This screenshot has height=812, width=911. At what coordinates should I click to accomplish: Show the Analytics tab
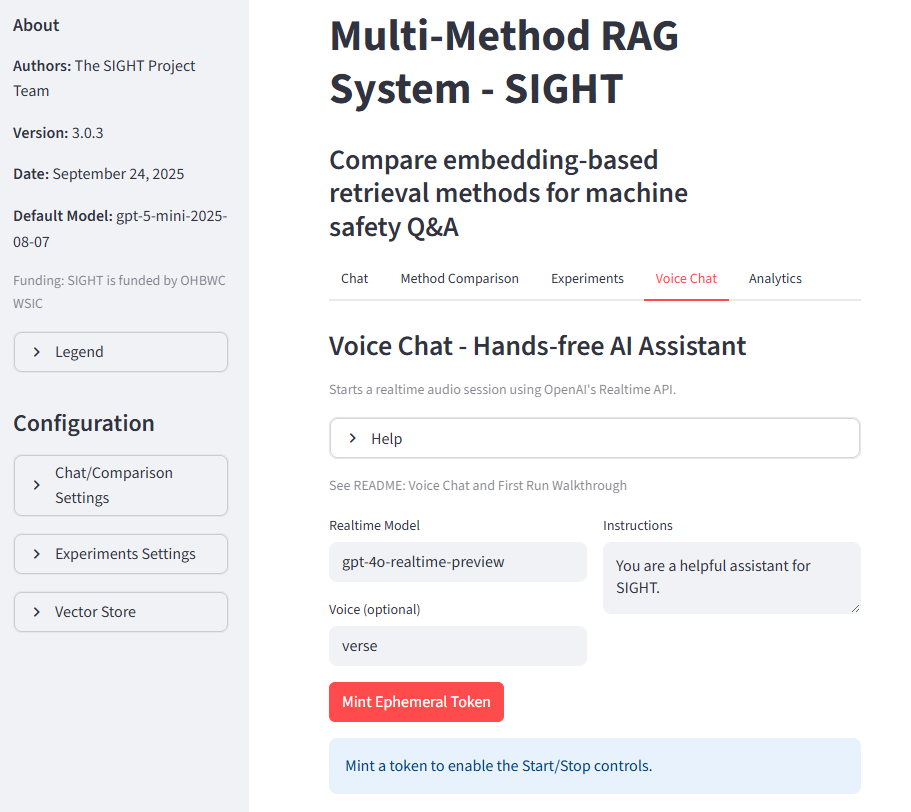[x=775, y=279]
